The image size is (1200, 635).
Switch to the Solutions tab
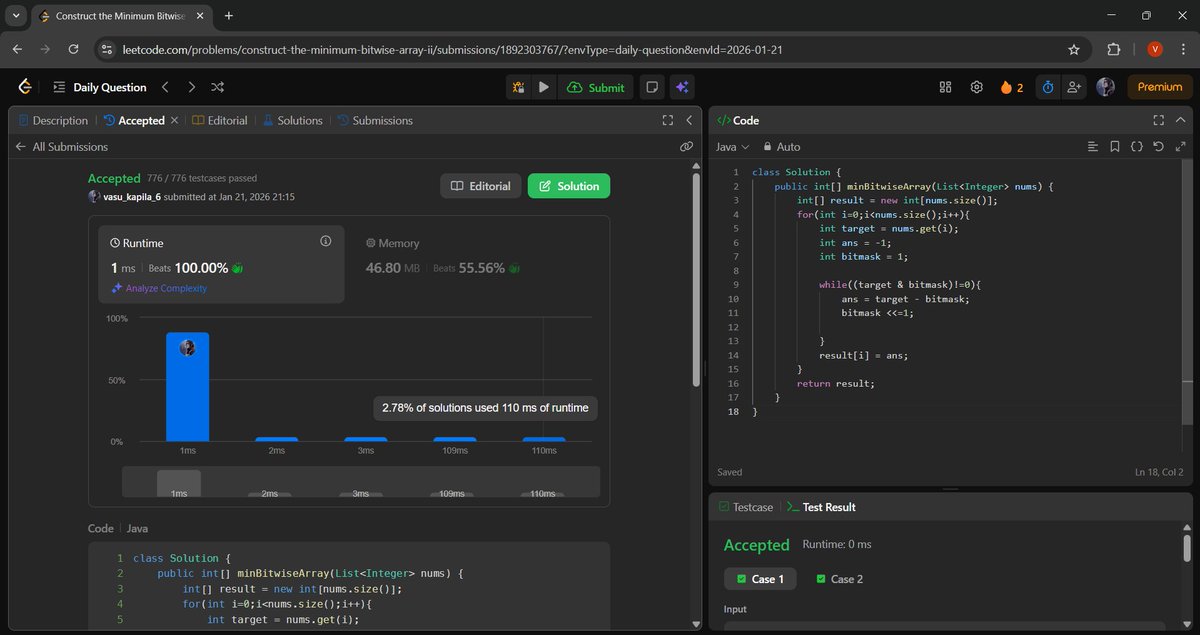tap(292, 120)
